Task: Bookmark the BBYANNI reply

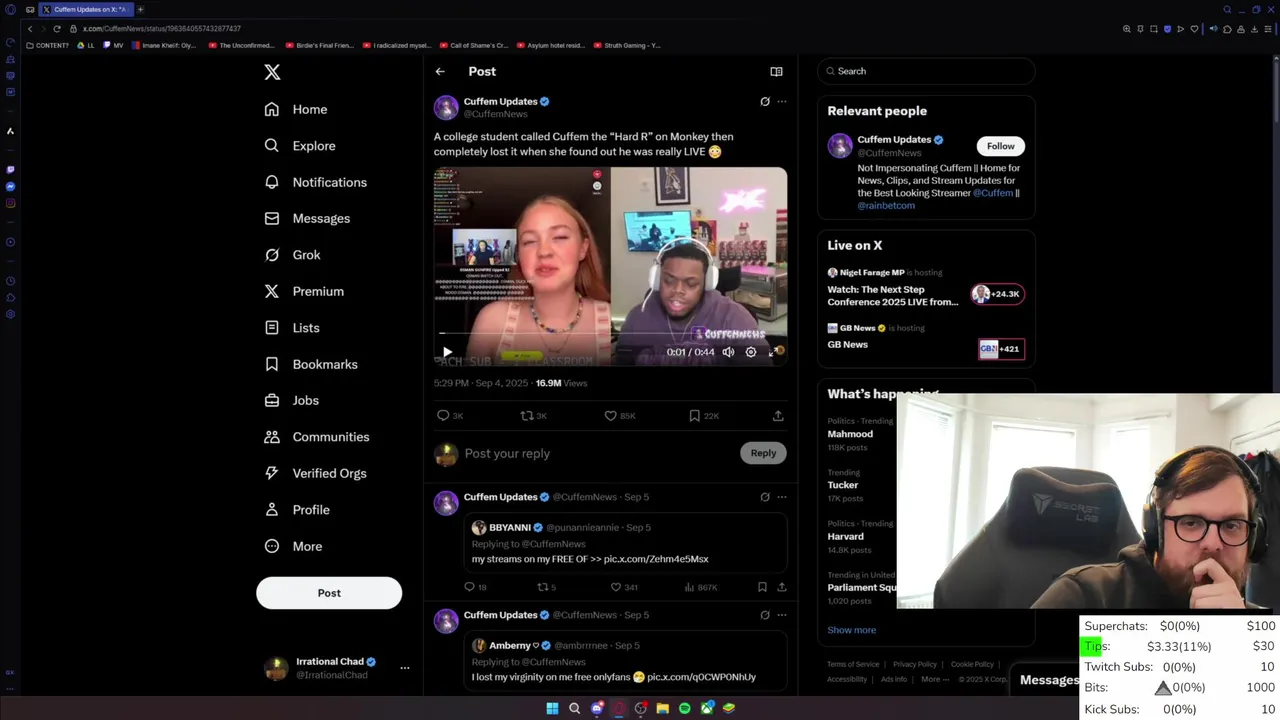Action: (x=762, y=587)
